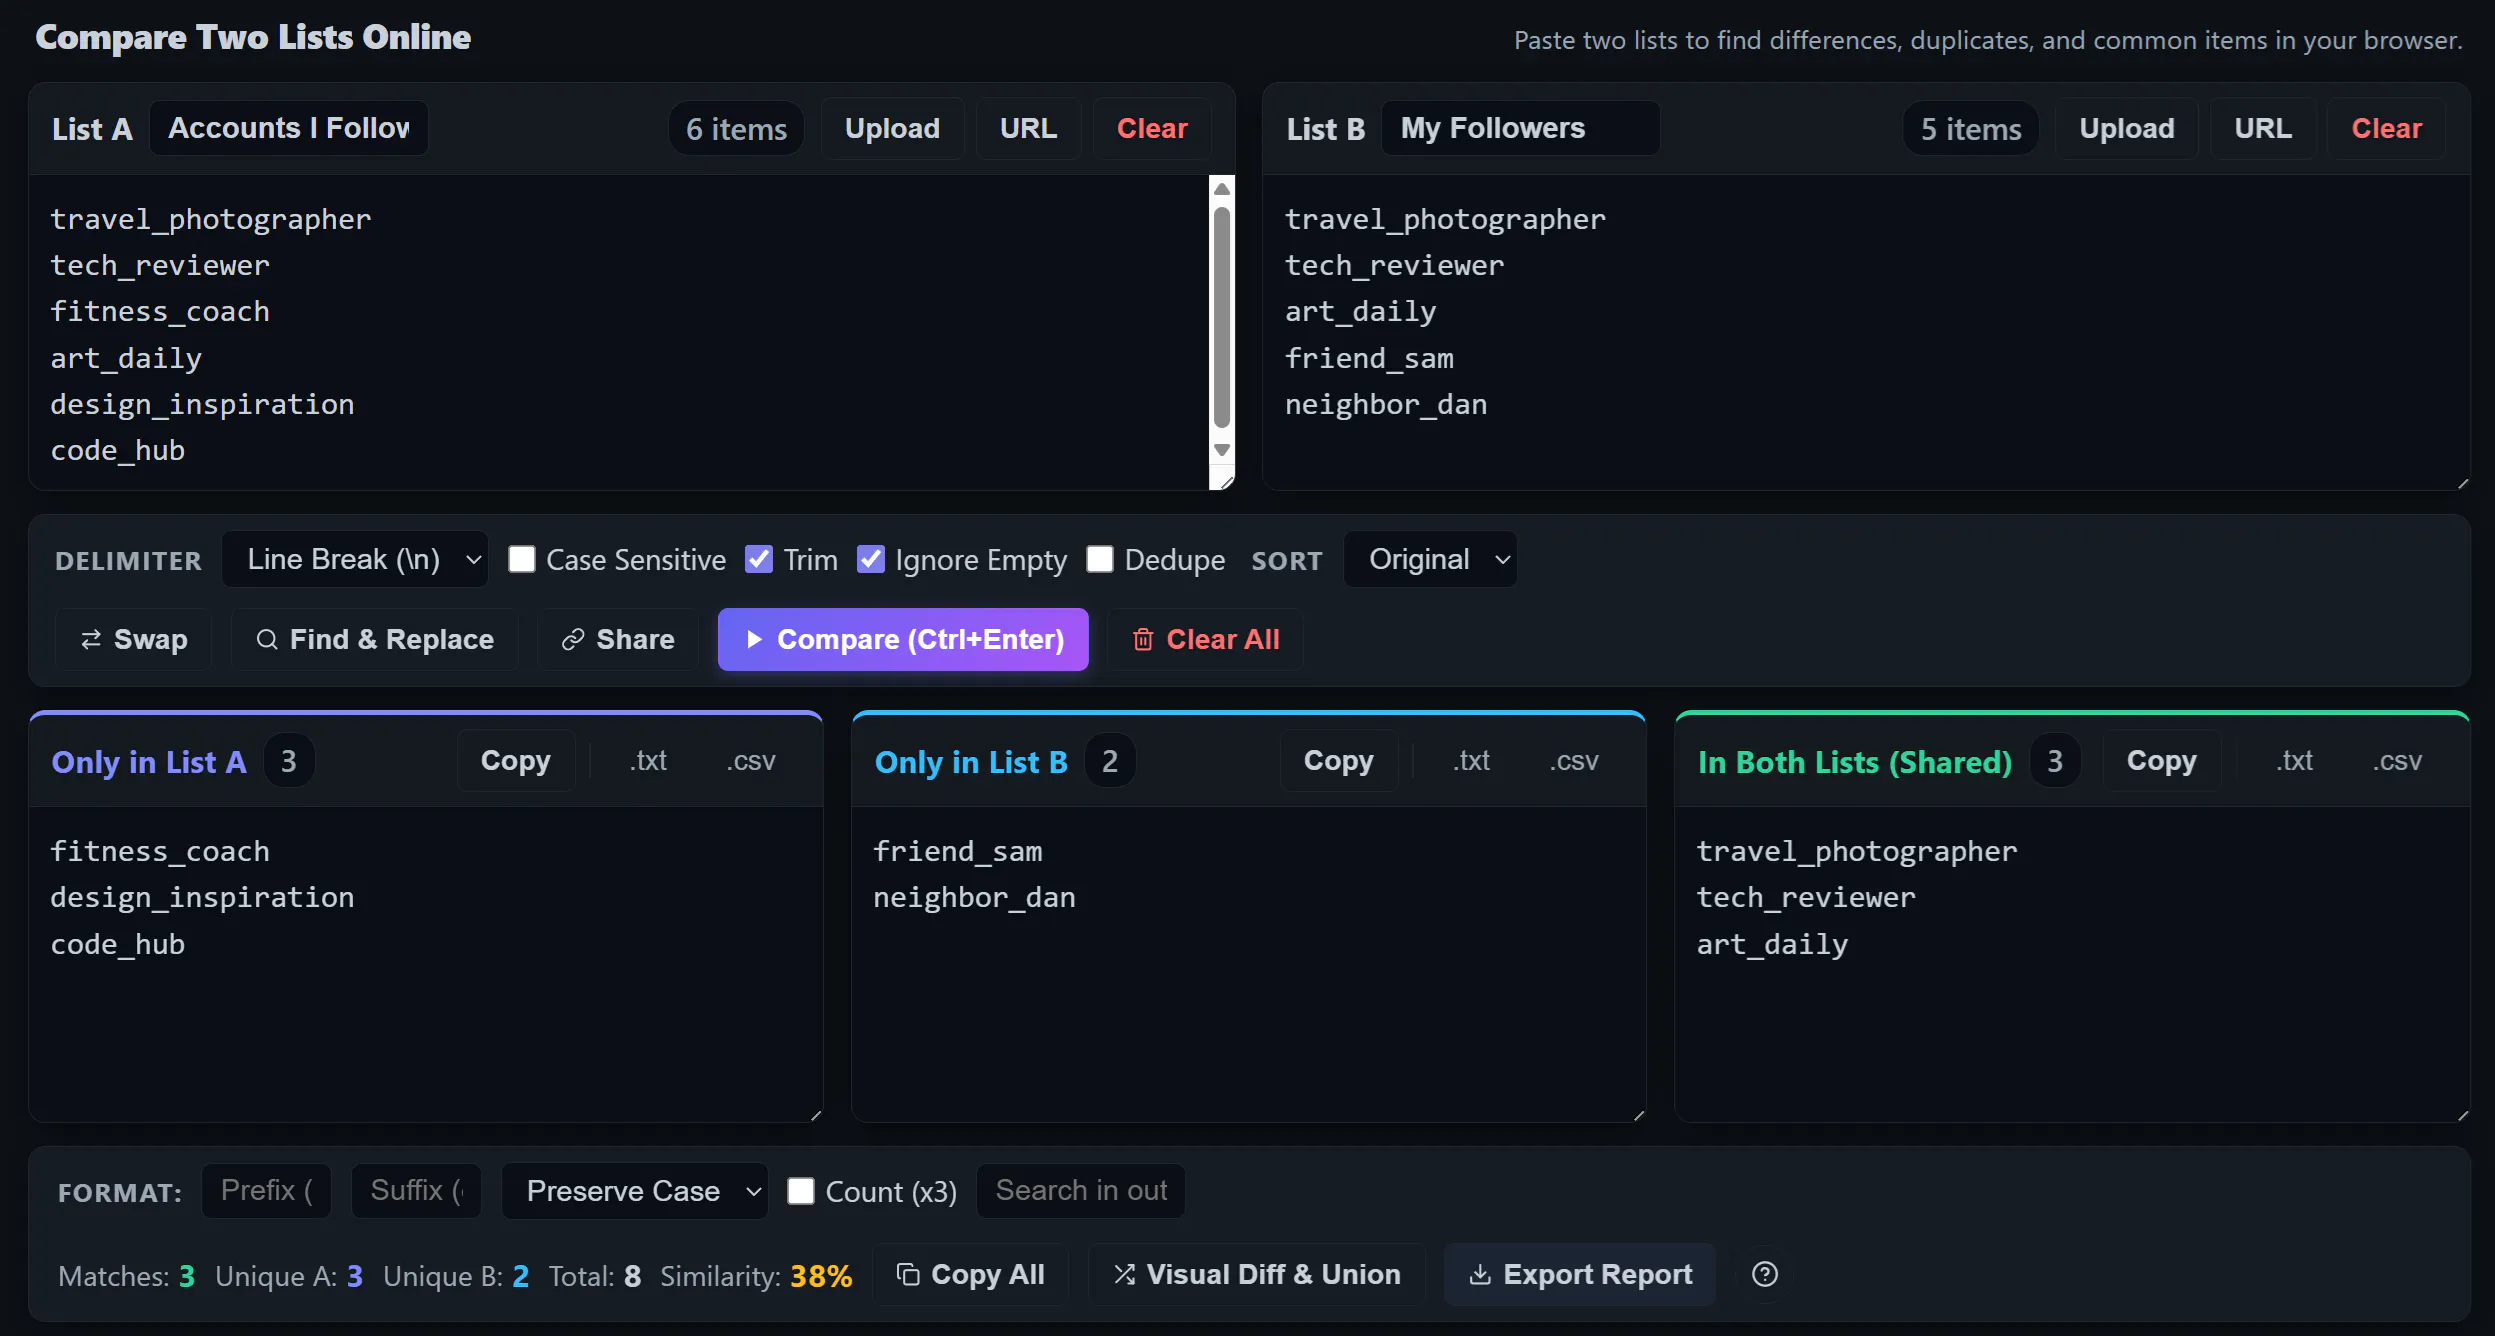Click the List A scrollbar thumb

pos(1222,318)
